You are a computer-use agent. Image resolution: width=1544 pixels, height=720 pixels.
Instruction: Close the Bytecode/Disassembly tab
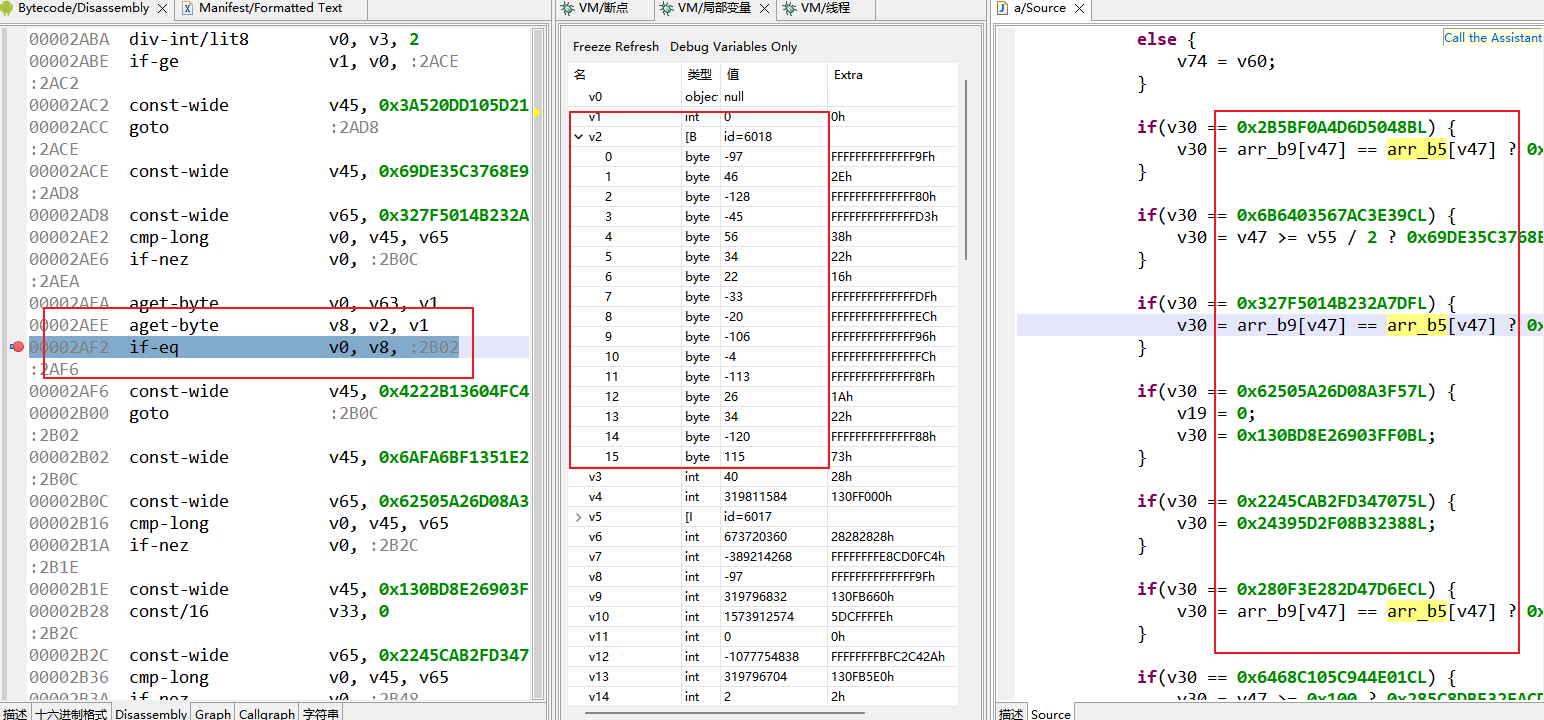[164, 8]
